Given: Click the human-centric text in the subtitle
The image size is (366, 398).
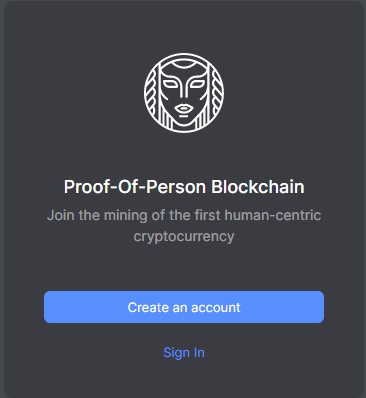Looking at the screenshot, I should point(273,215).
